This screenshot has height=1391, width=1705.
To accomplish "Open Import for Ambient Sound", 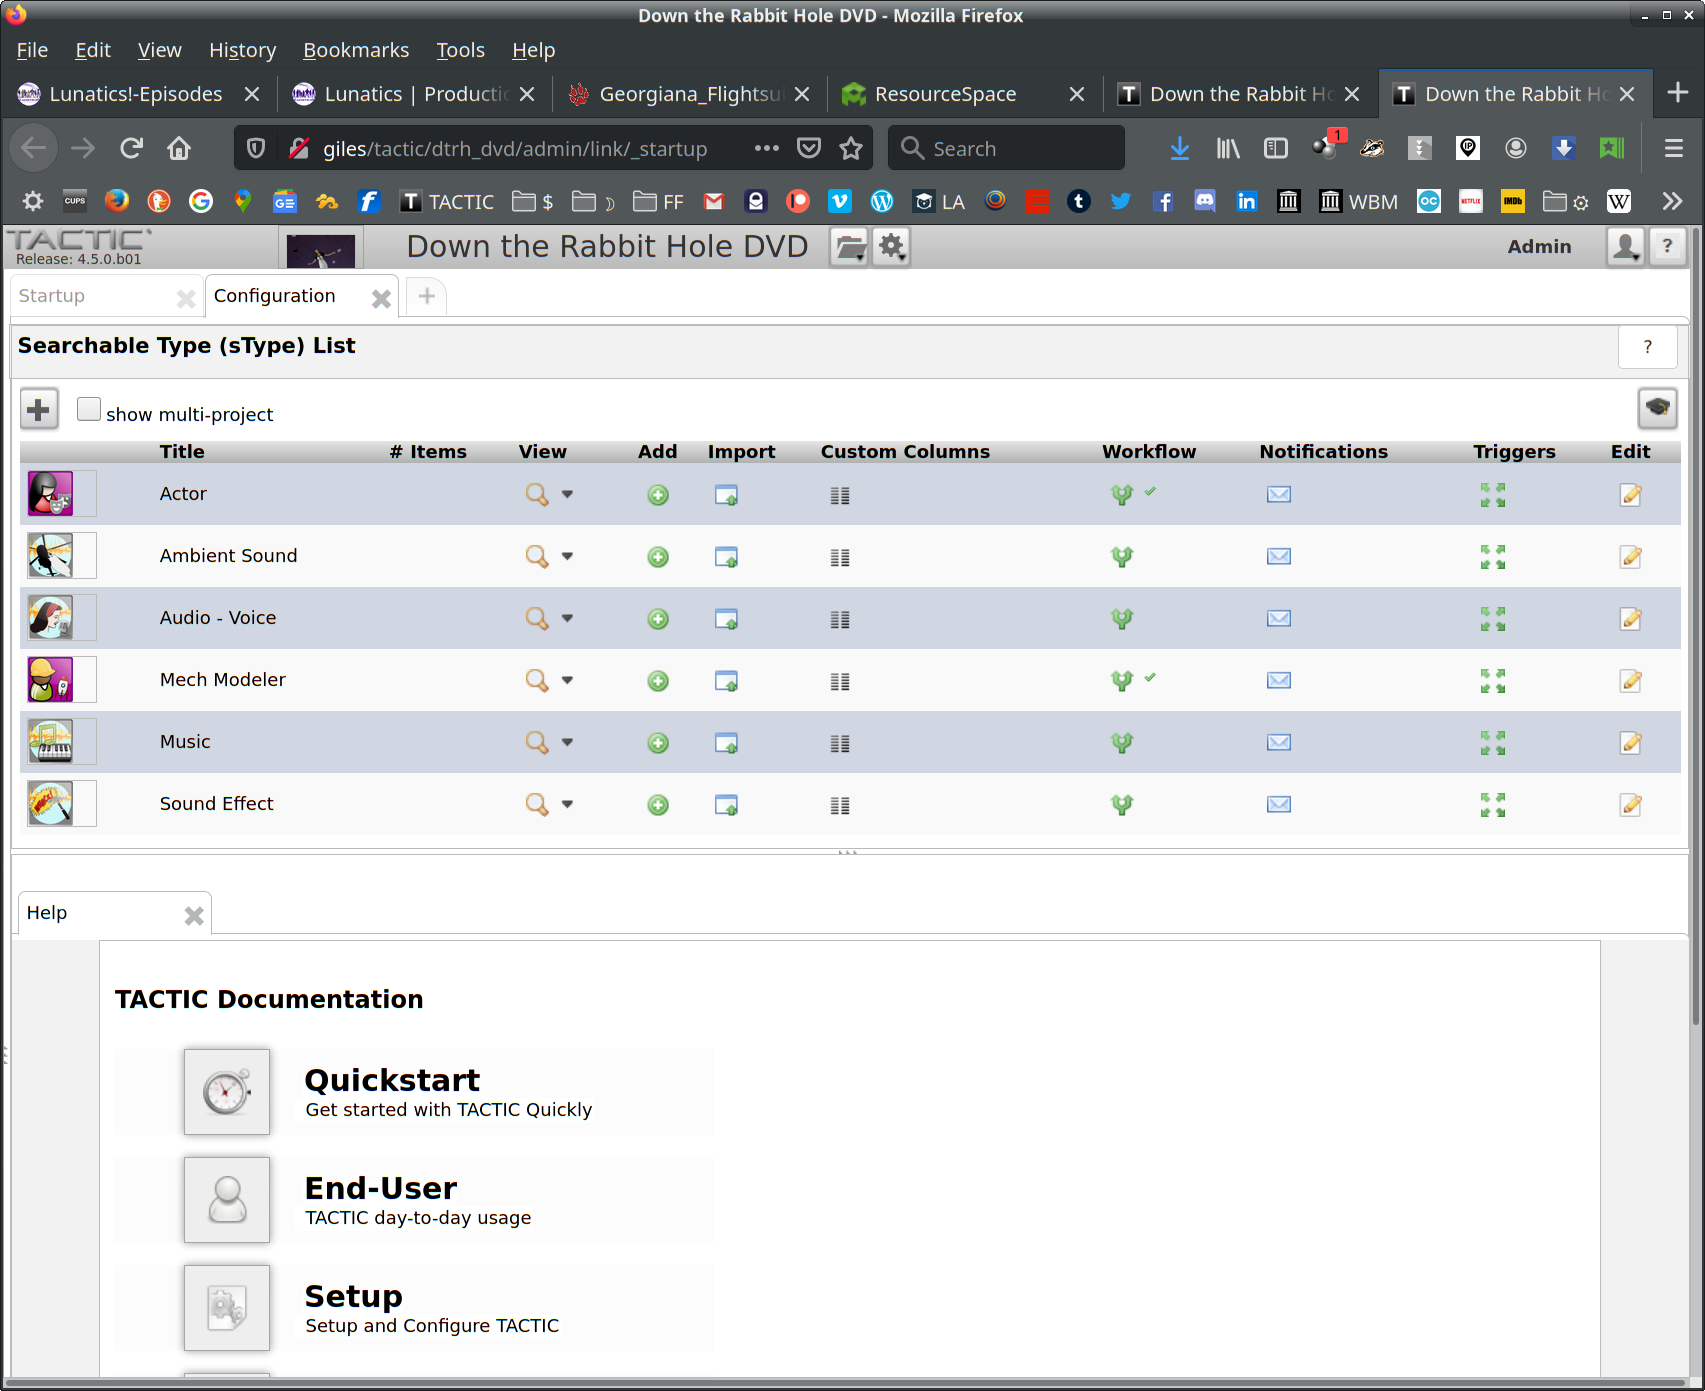I will 726,557.
